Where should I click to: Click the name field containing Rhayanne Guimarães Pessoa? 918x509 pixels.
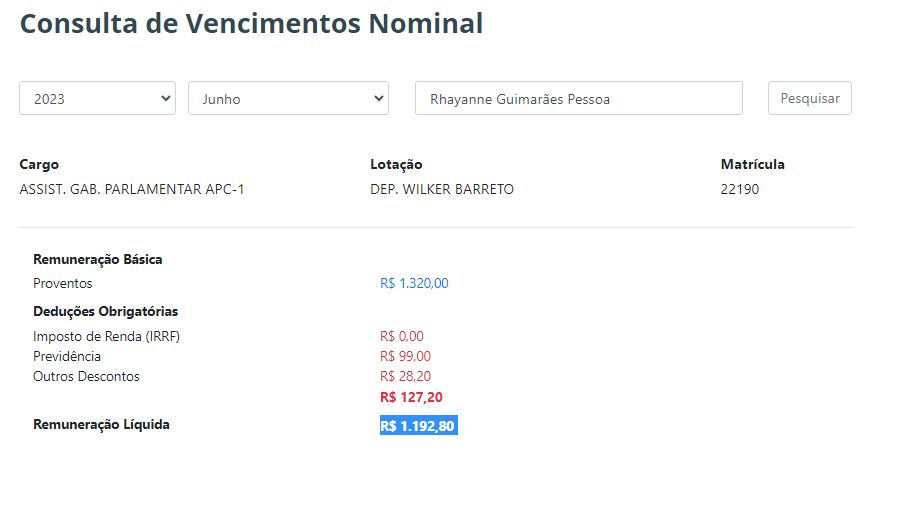(x=578, y=99)
